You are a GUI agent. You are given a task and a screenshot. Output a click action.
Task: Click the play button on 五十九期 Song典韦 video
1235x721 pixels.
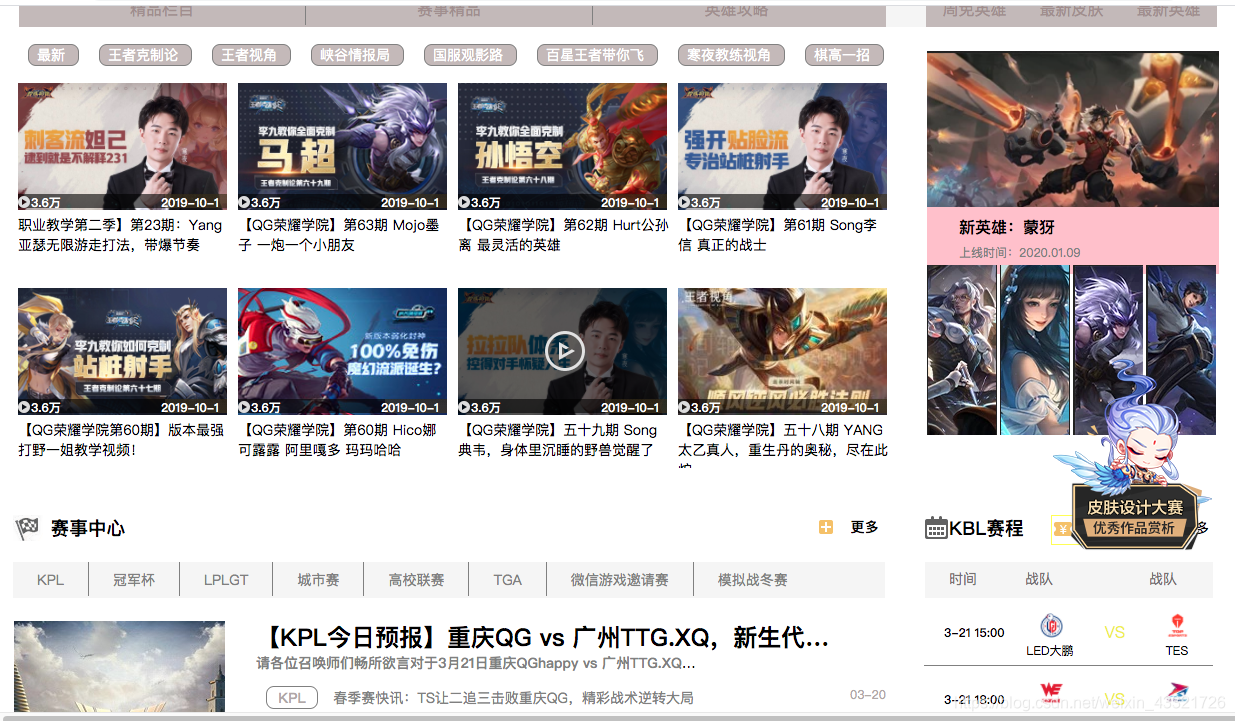pos(565,351)
